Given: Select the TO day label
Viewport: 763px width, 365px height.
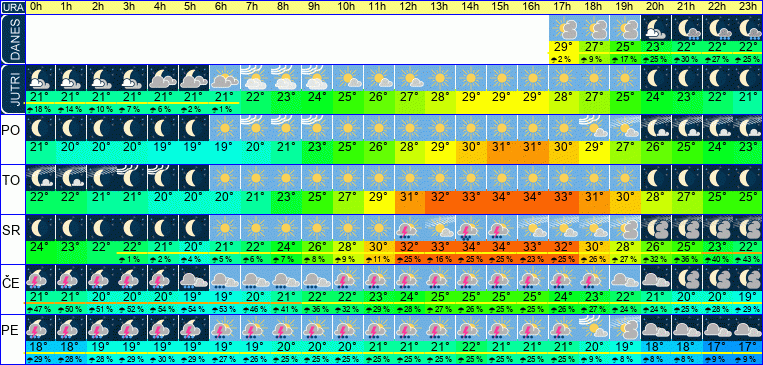Looking at the screenshot, I should pos(11,181).
